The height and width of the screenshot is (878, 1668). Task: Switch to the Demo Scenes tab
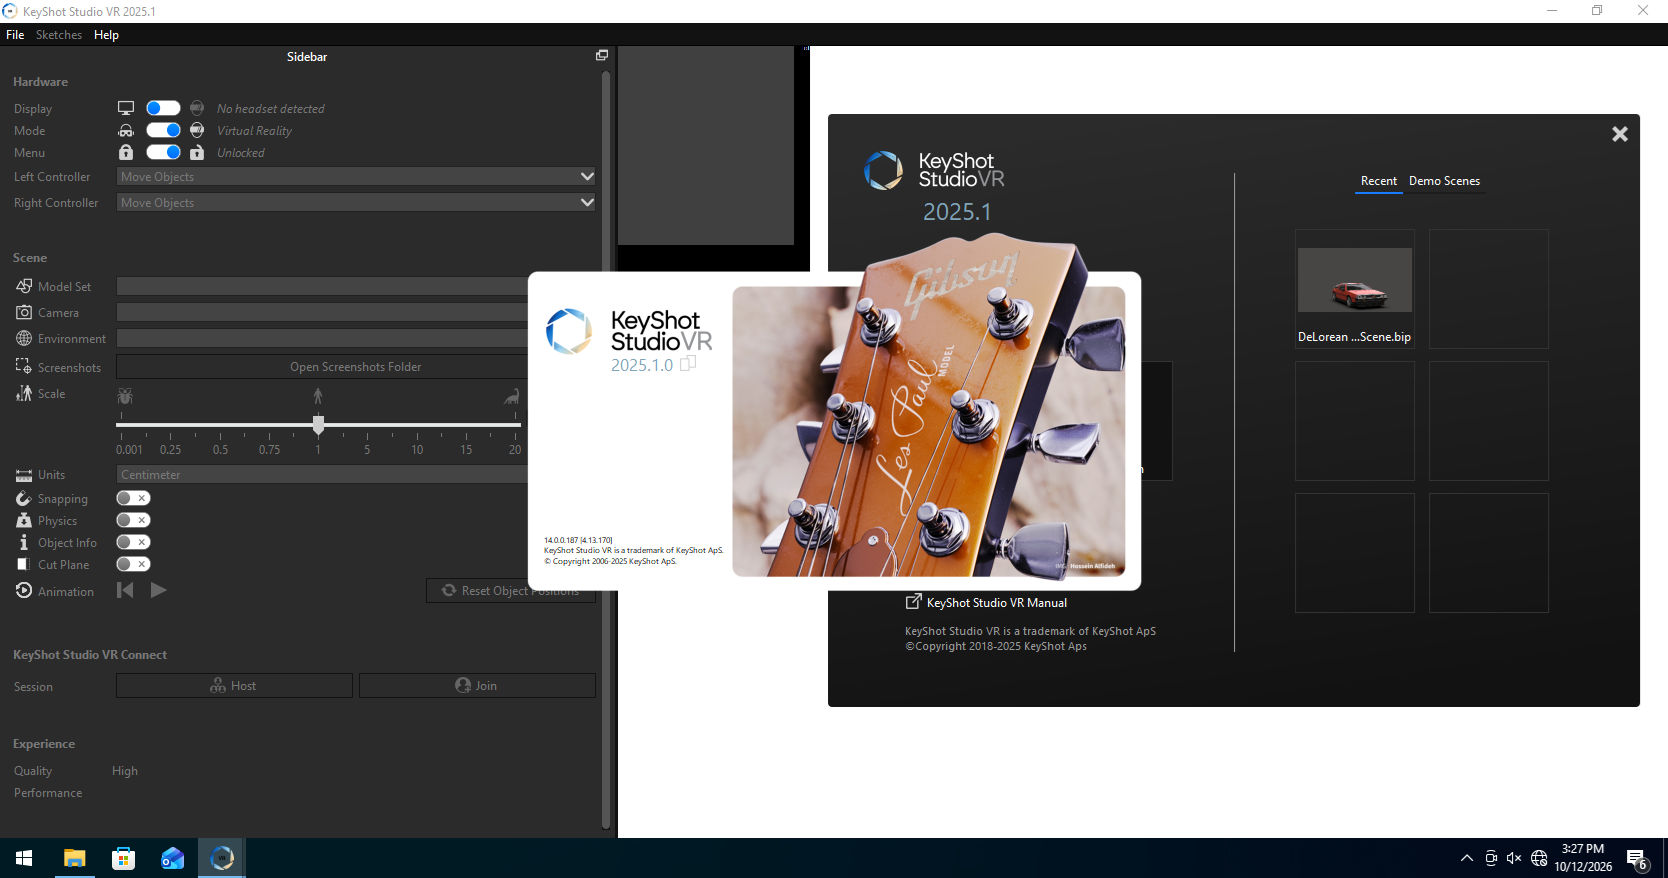1444,181
